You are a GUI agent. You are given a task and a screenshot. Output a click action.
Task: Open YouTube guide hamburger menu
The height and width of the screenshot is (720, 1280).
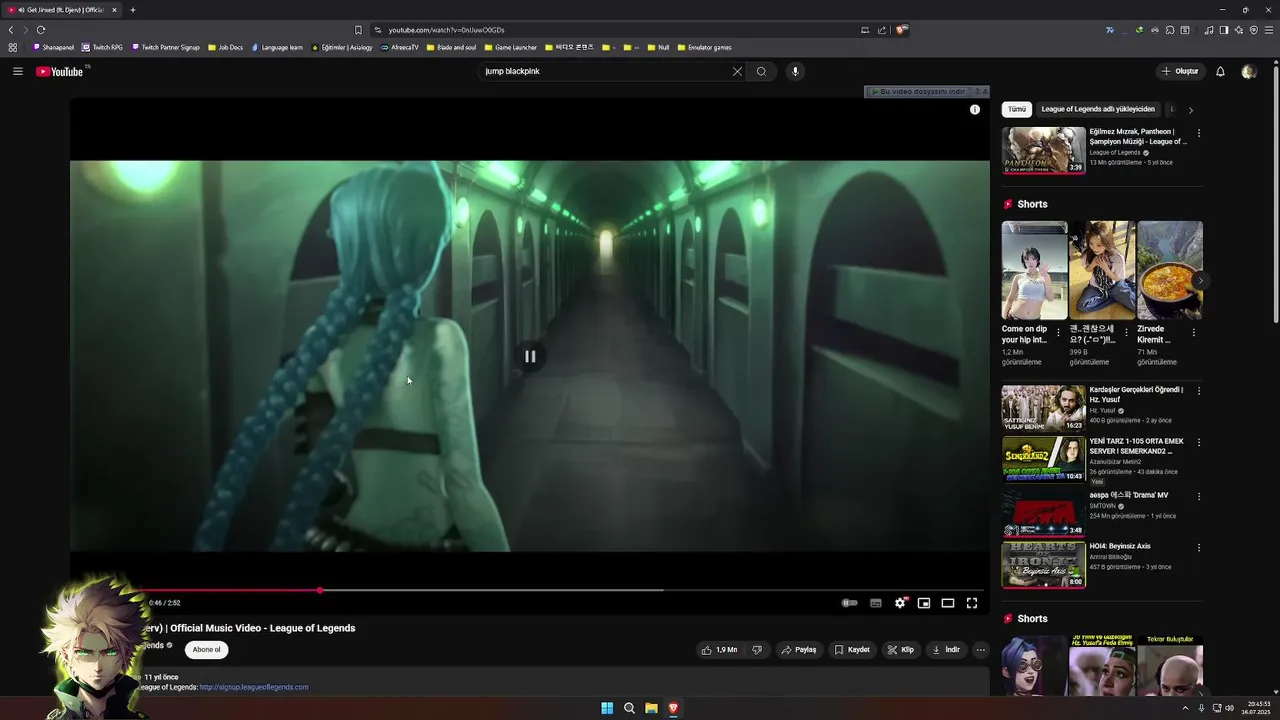click(x=17, y=71)
